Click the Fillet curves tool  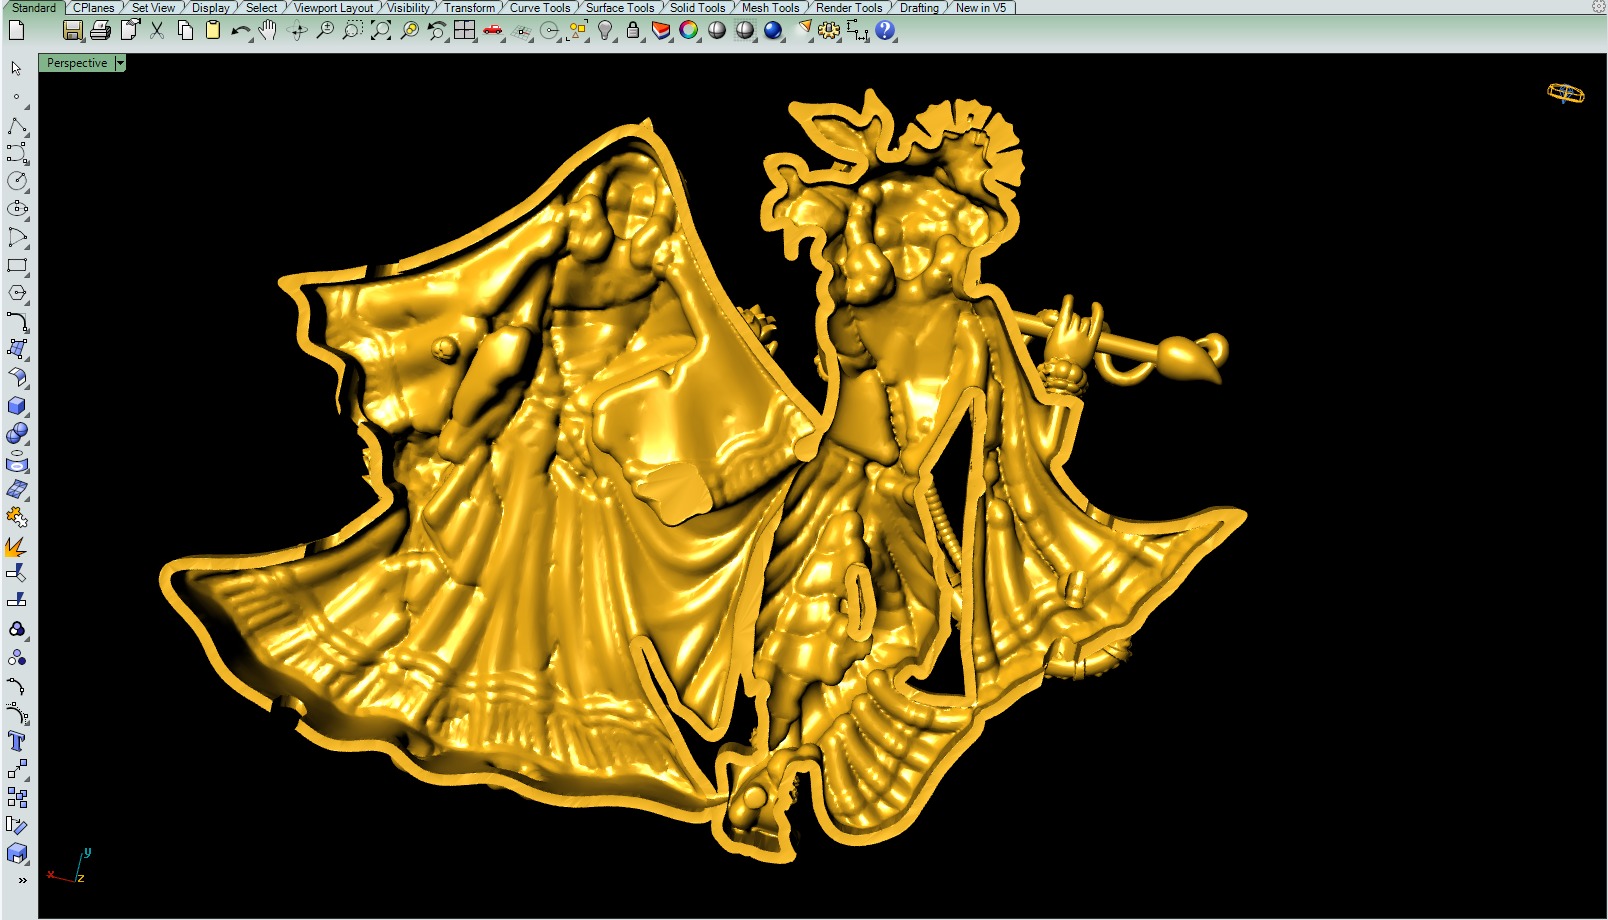(17, 322)
